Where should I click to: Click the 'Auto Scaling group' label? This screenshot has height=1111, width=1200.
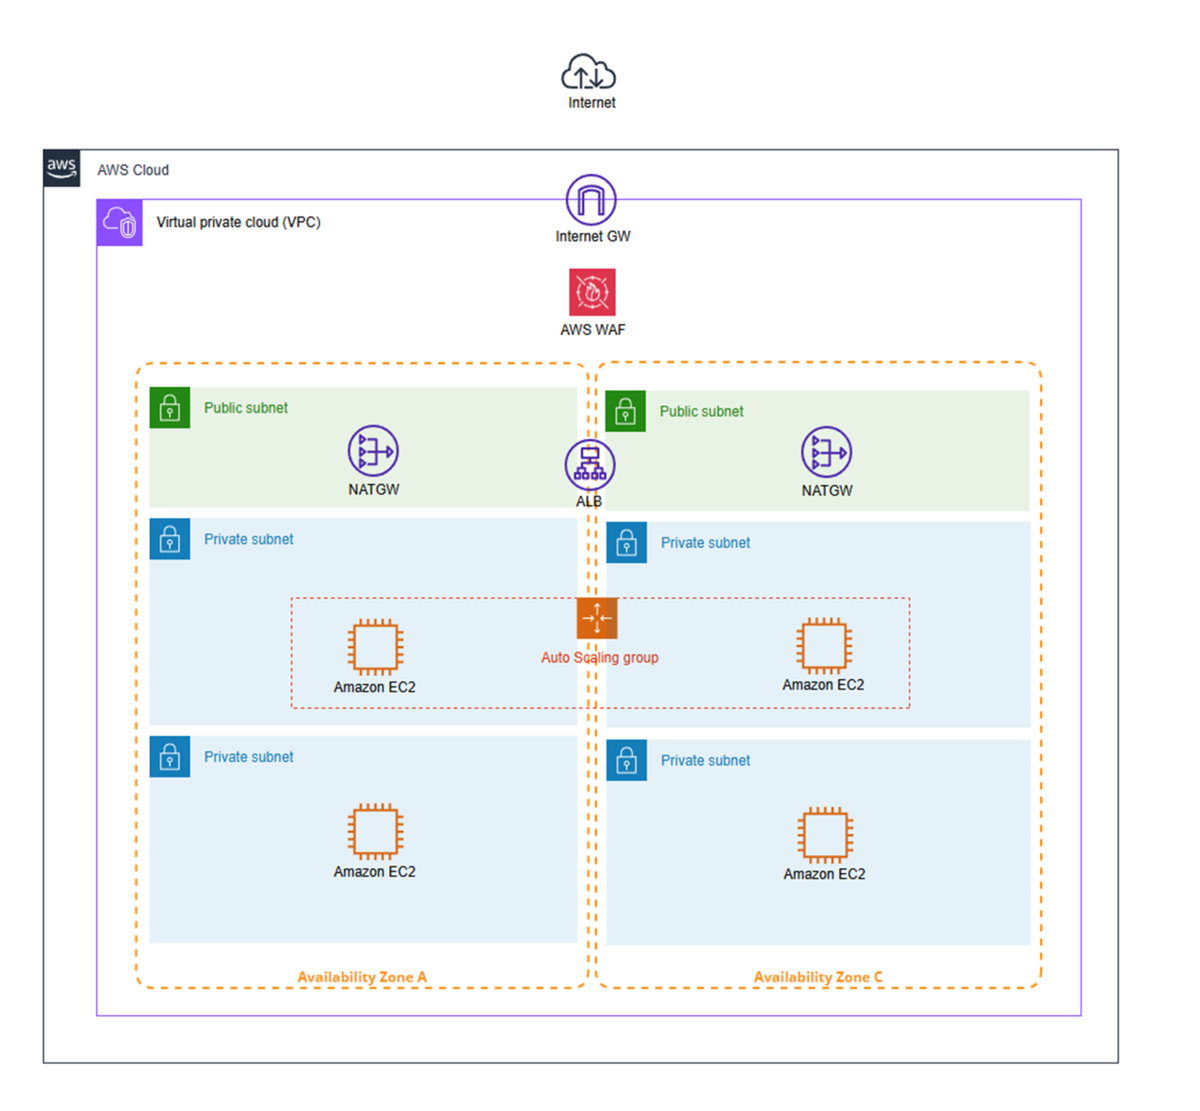pyautogui.click(x=600, y=658)
